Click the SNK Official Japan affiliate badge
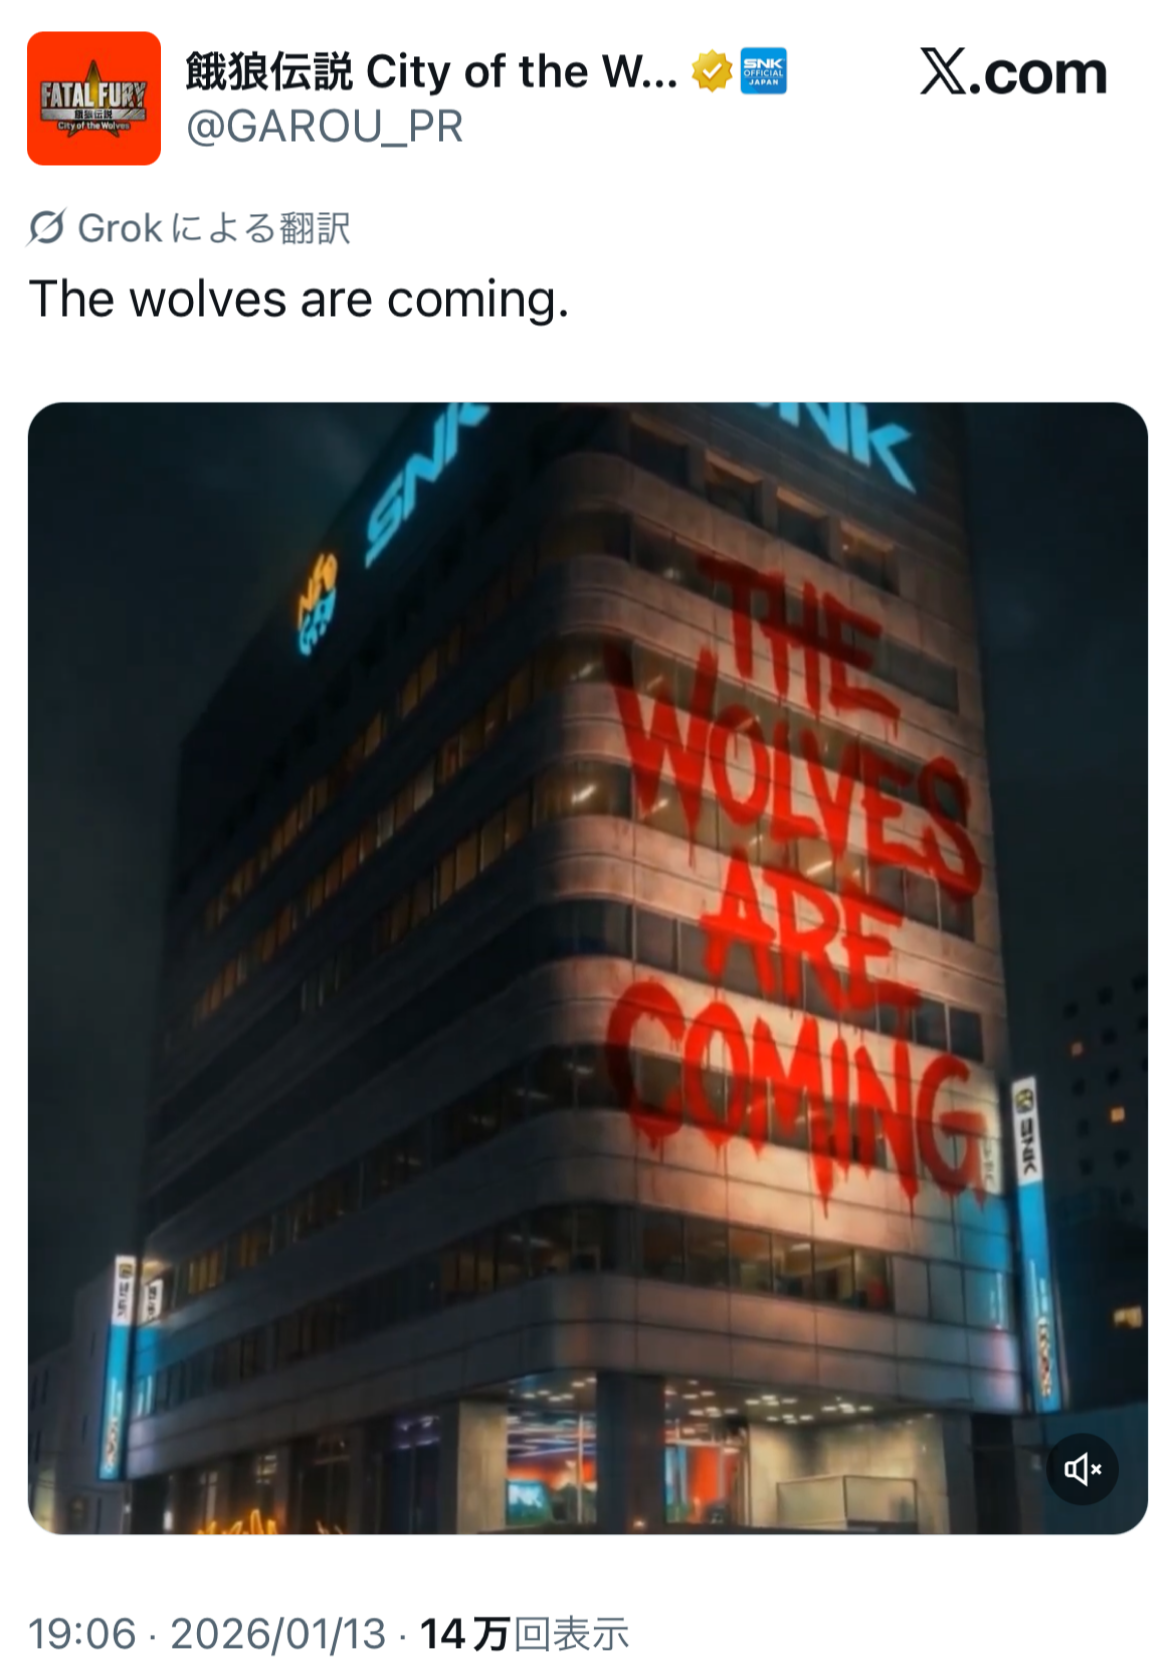1176x1680 pixels. [x=764, y=72]
